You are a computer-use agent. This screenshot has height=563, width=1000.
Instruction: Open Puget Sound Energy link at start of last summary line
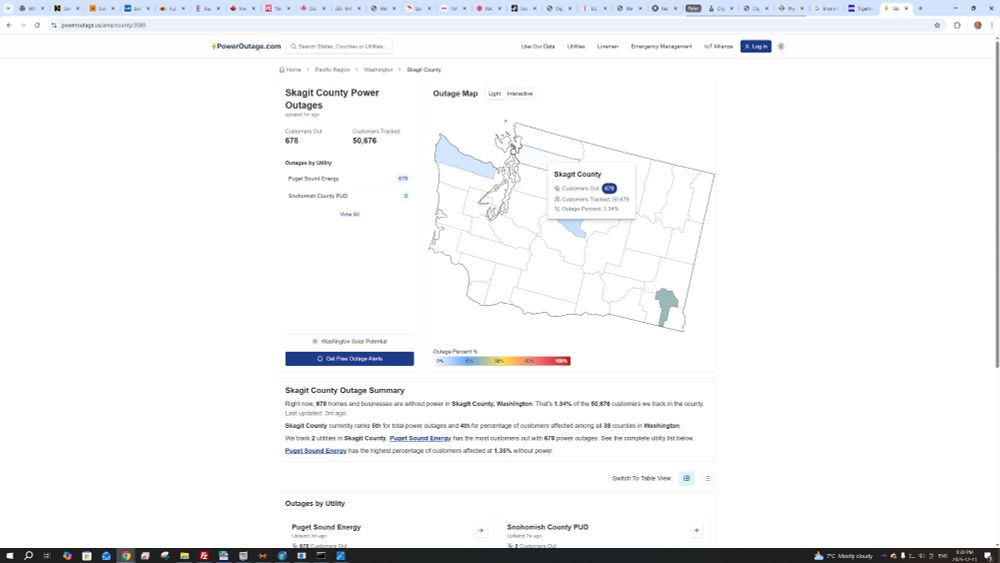point(316,451)
